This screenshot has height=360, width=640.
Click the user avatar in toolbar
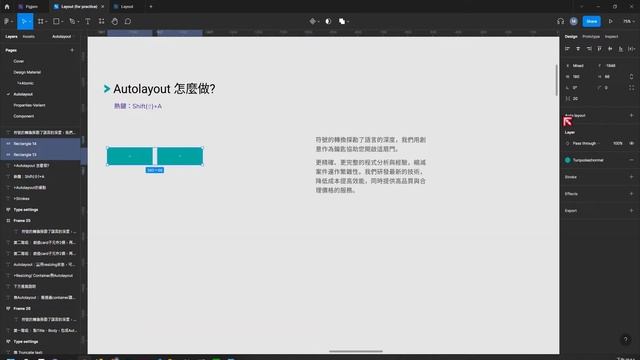[x=573, y=21]
